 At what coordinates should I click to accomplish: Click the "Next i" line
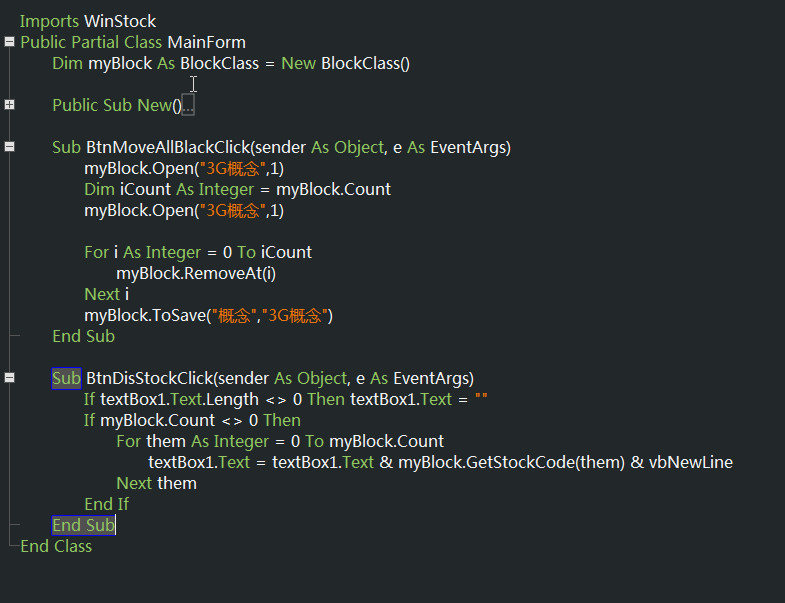pos(107,294)
